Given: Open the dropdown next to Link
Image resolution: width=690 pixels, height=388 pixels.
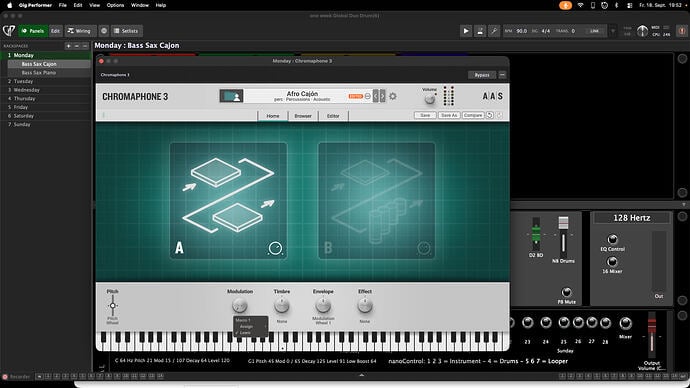Looking at the screenshot, I should point(613,31).
